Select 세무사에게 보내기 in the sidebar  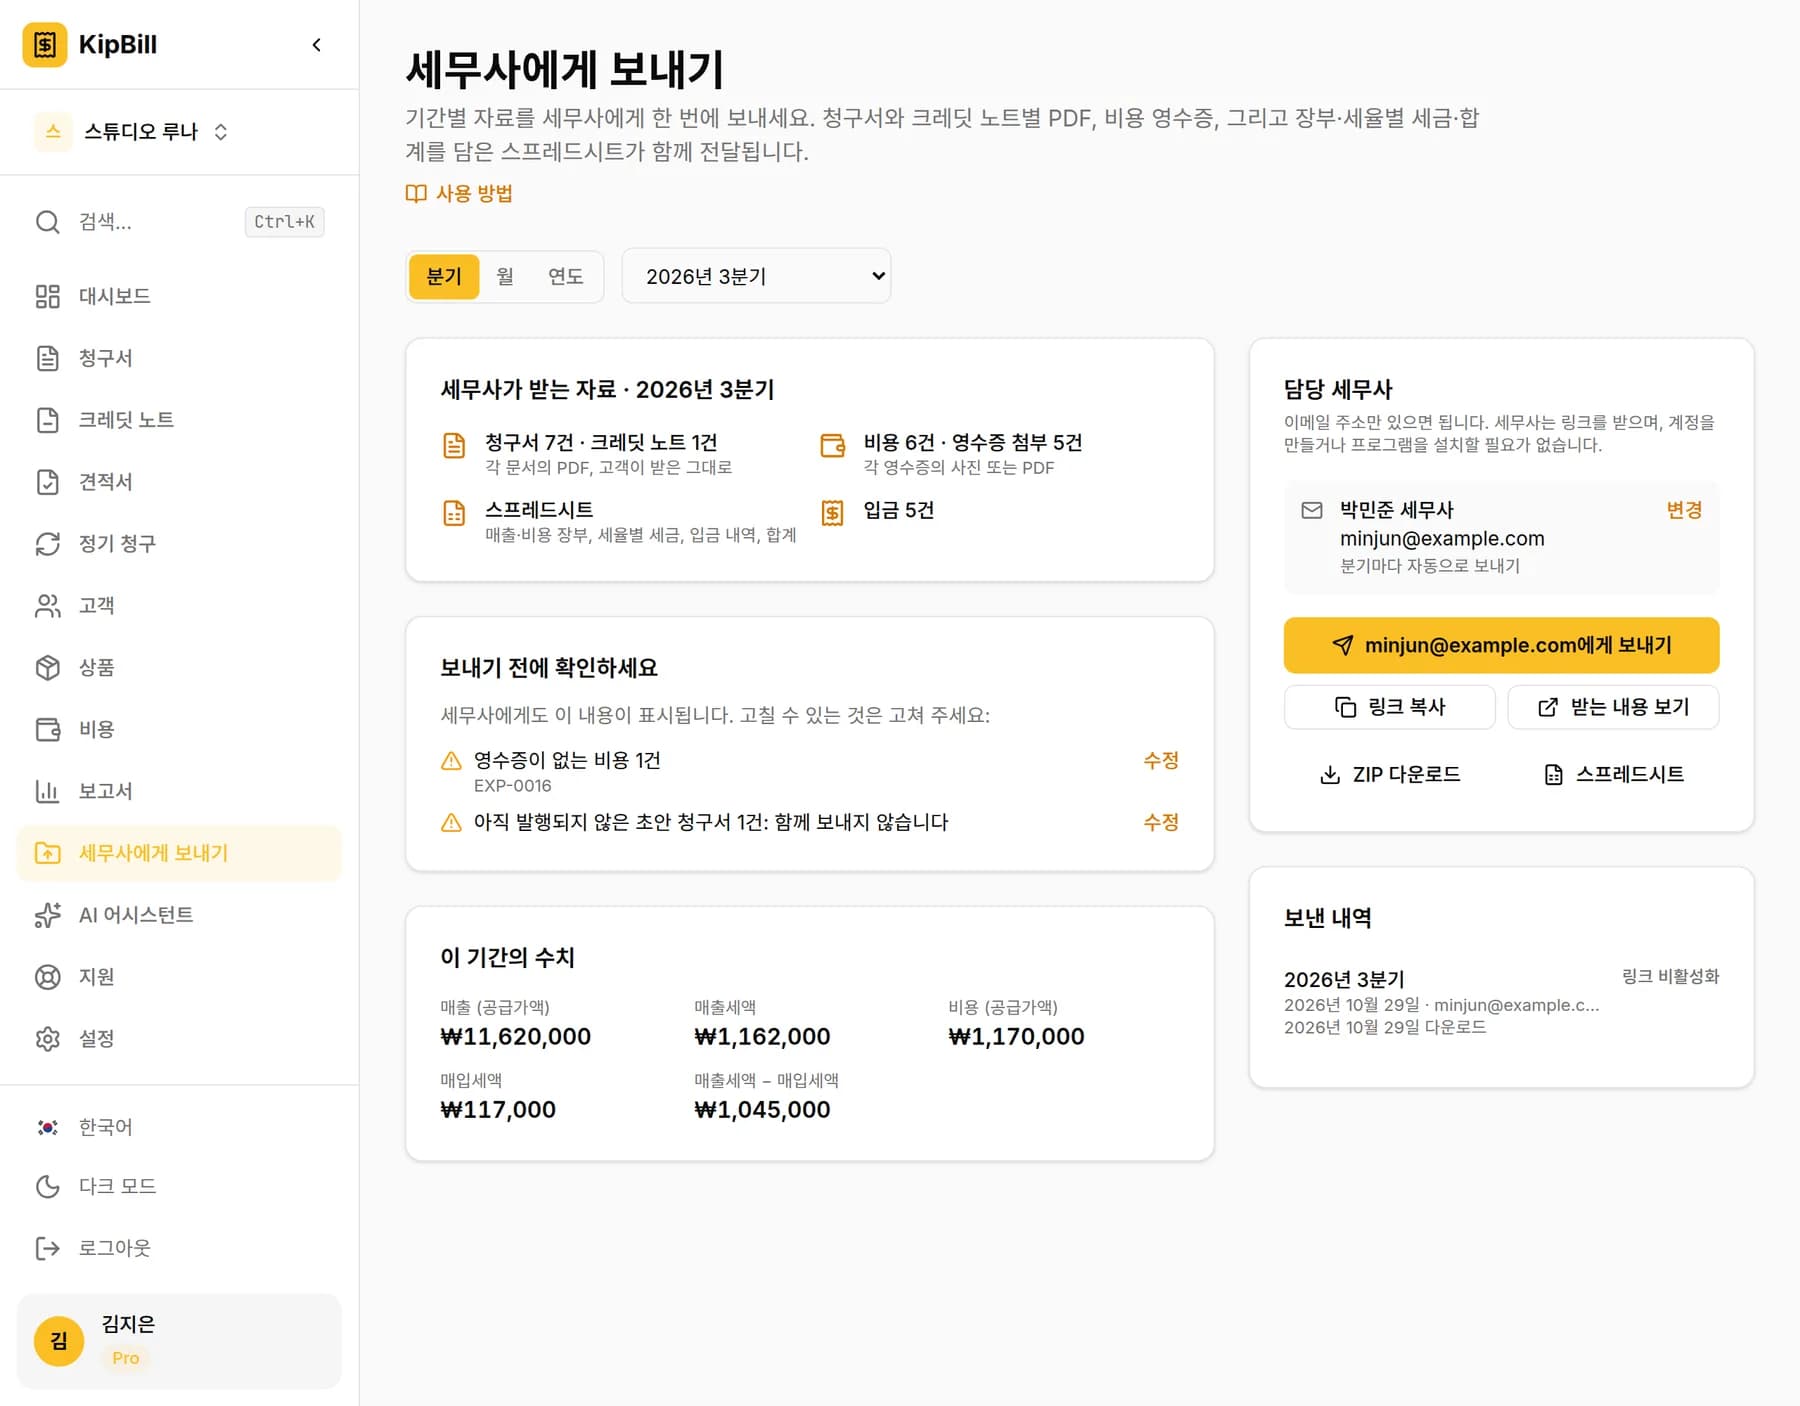click(x=179, y=853)
